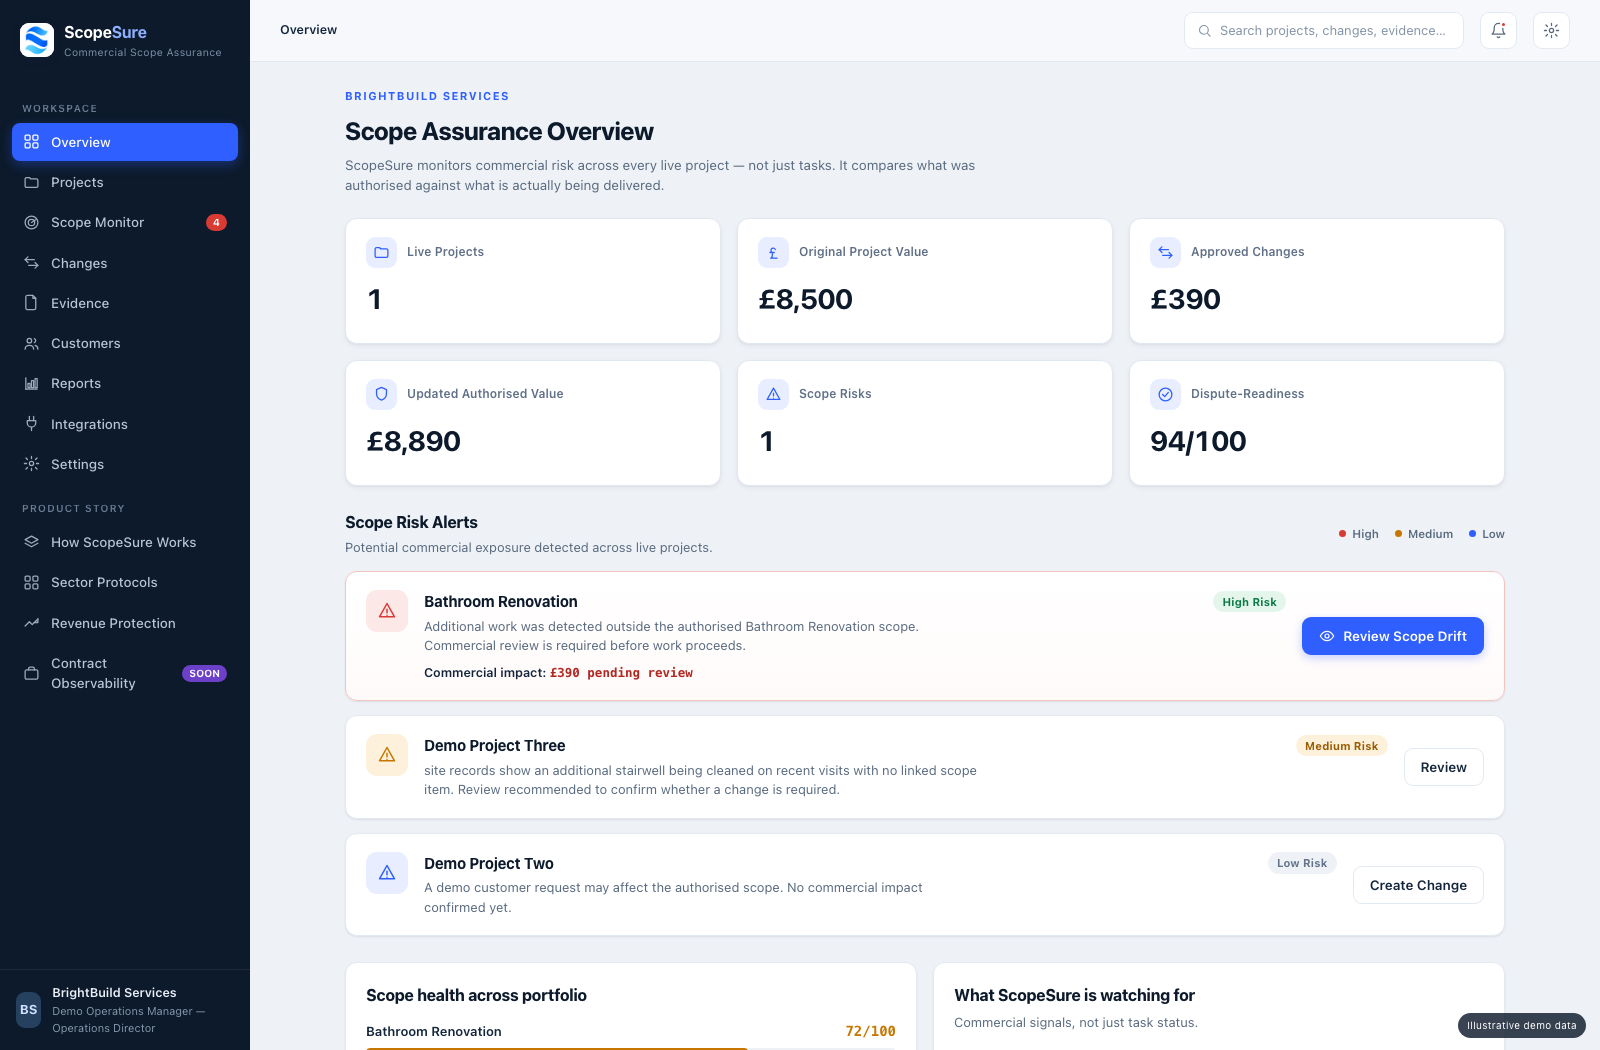Select Customers in the sidebar

coord(125,344)
